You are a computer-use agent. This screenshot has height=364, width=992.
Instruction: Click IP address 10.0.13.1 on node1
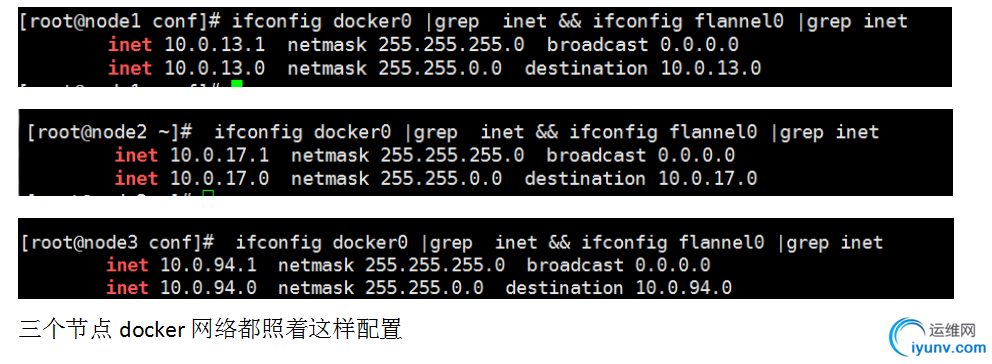pos(214,45)
